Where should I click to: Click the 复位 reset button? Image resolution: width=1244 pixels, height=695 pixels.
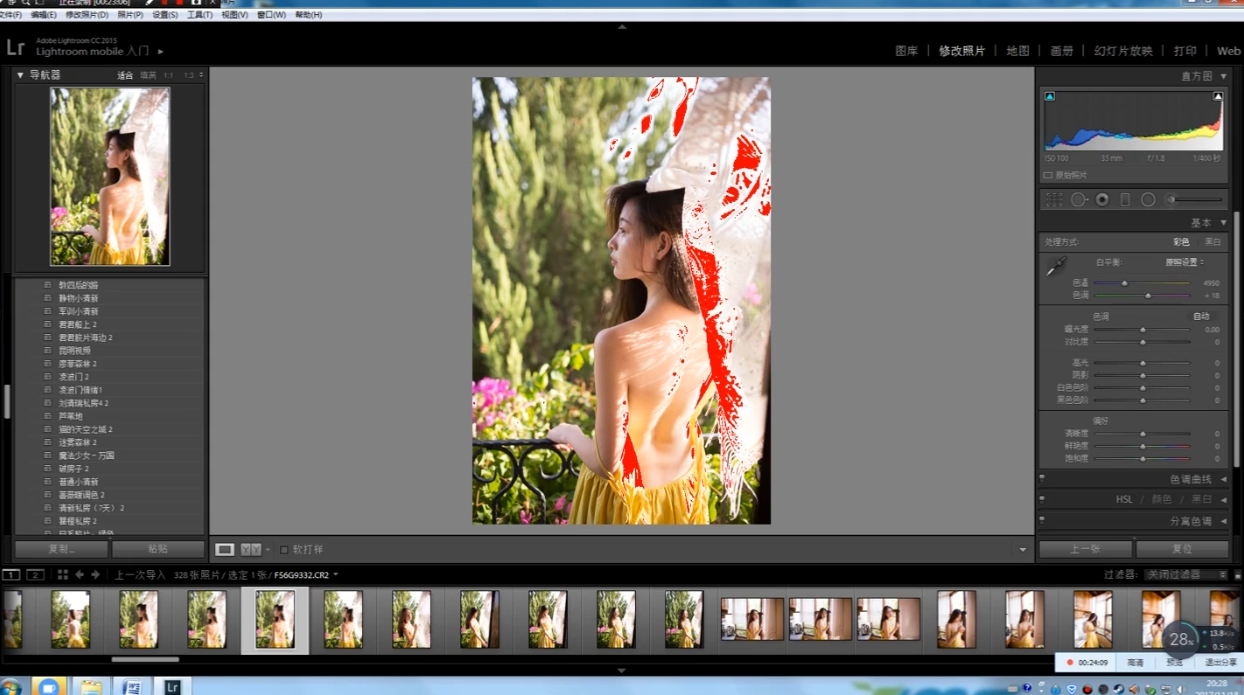point(1182,549)
